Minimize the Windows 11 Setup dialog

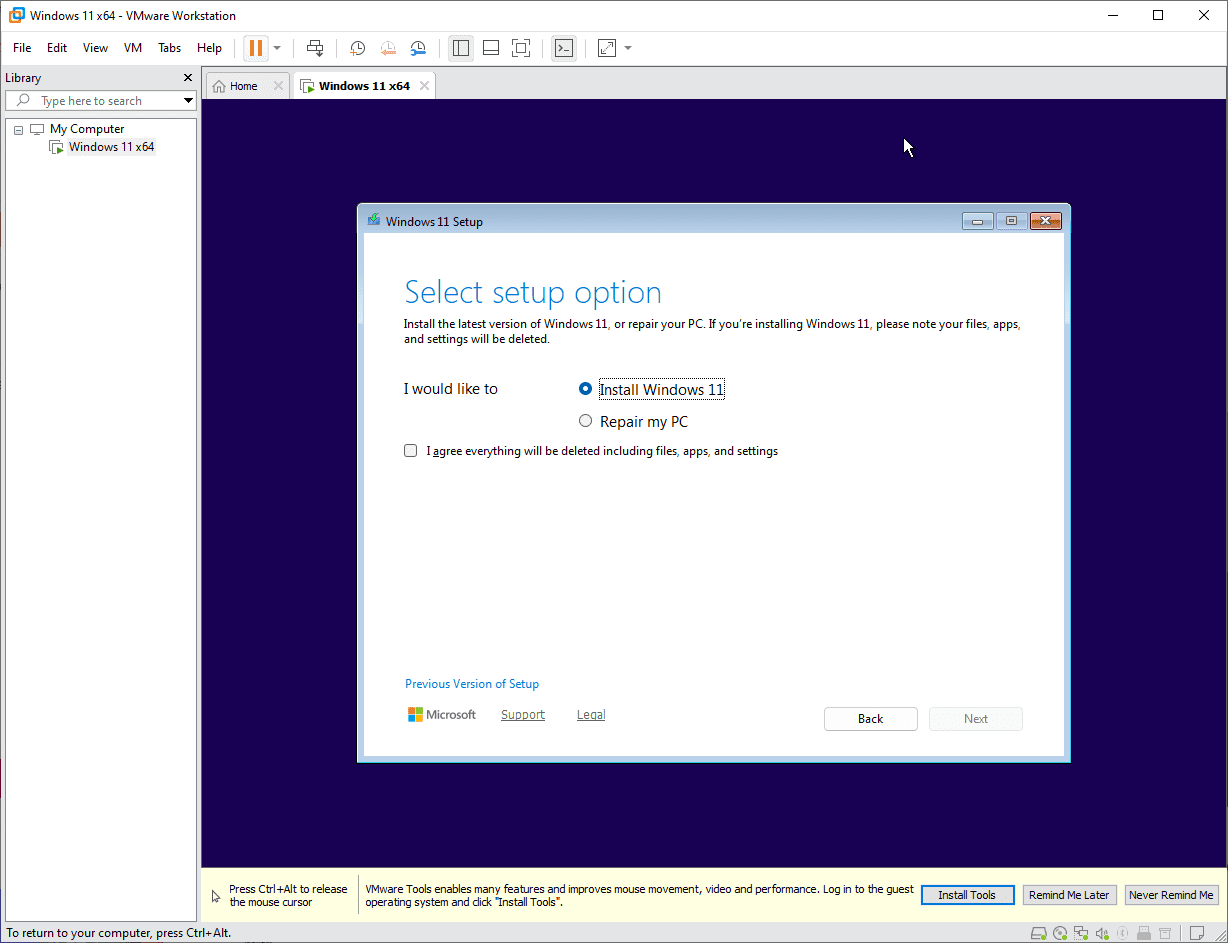(x=977, y=221)
